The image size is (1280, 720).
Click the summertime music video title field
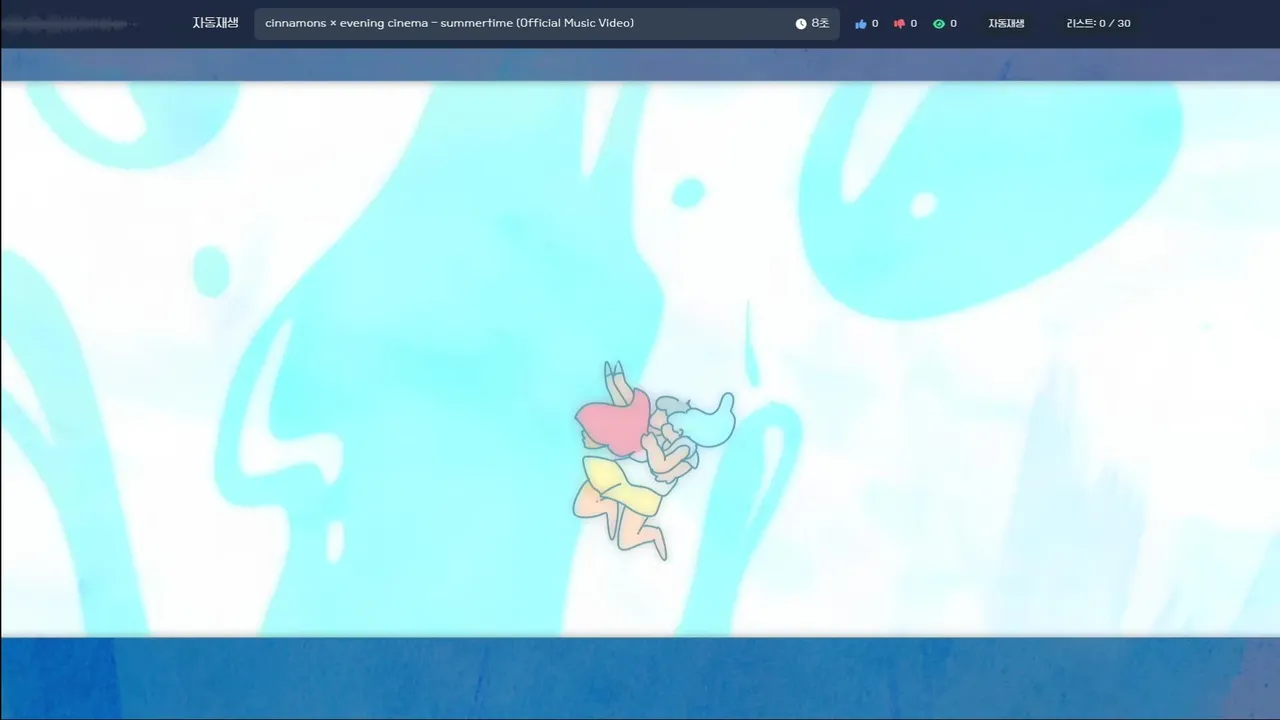(x=547, y=24)
